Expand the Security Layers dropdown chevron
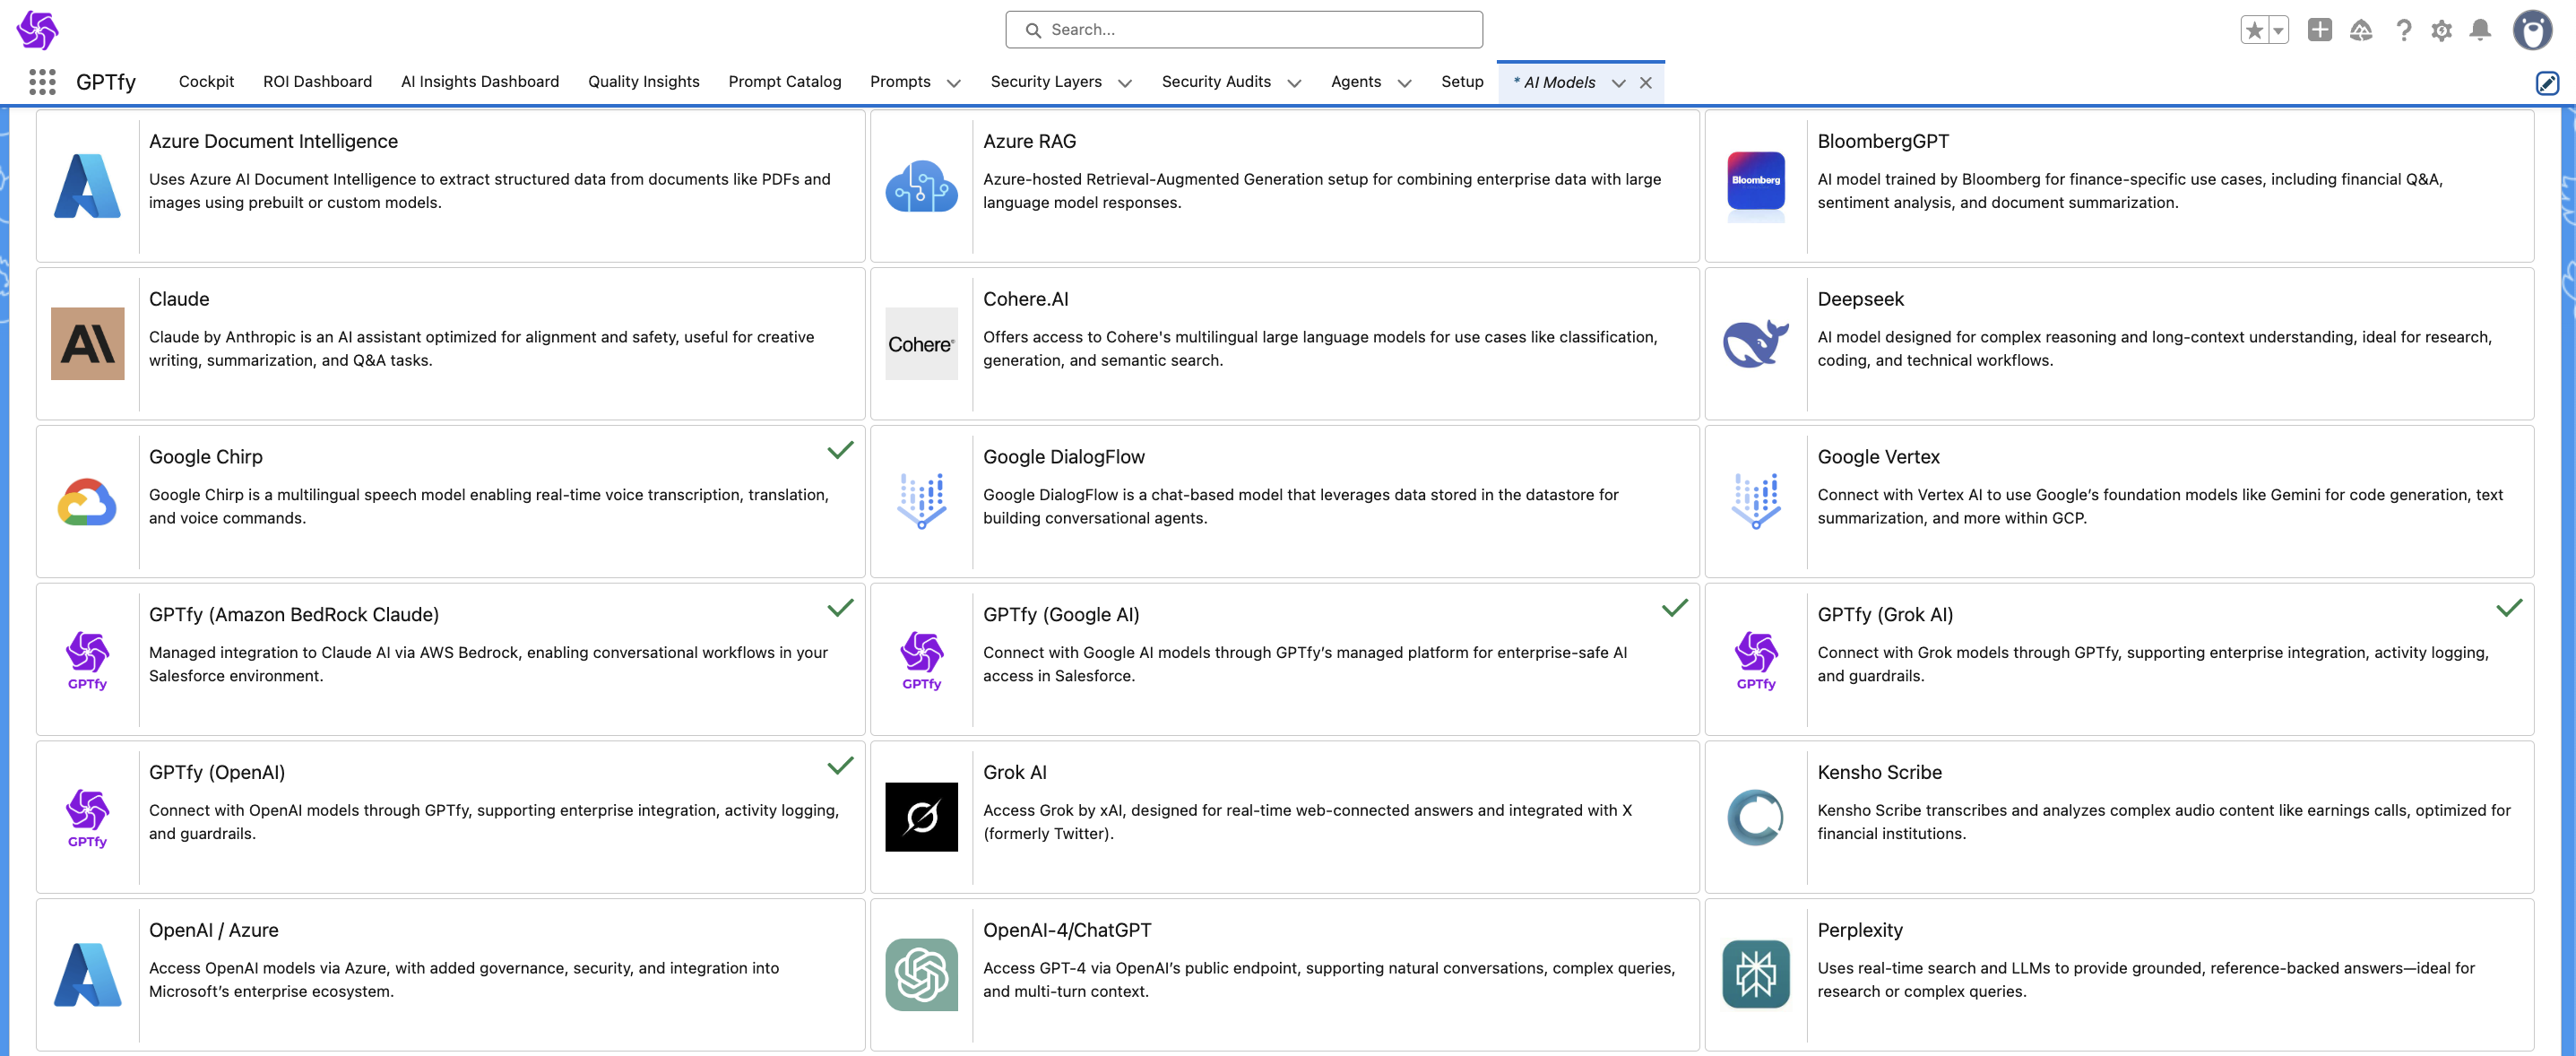 tap(1124, 83)
